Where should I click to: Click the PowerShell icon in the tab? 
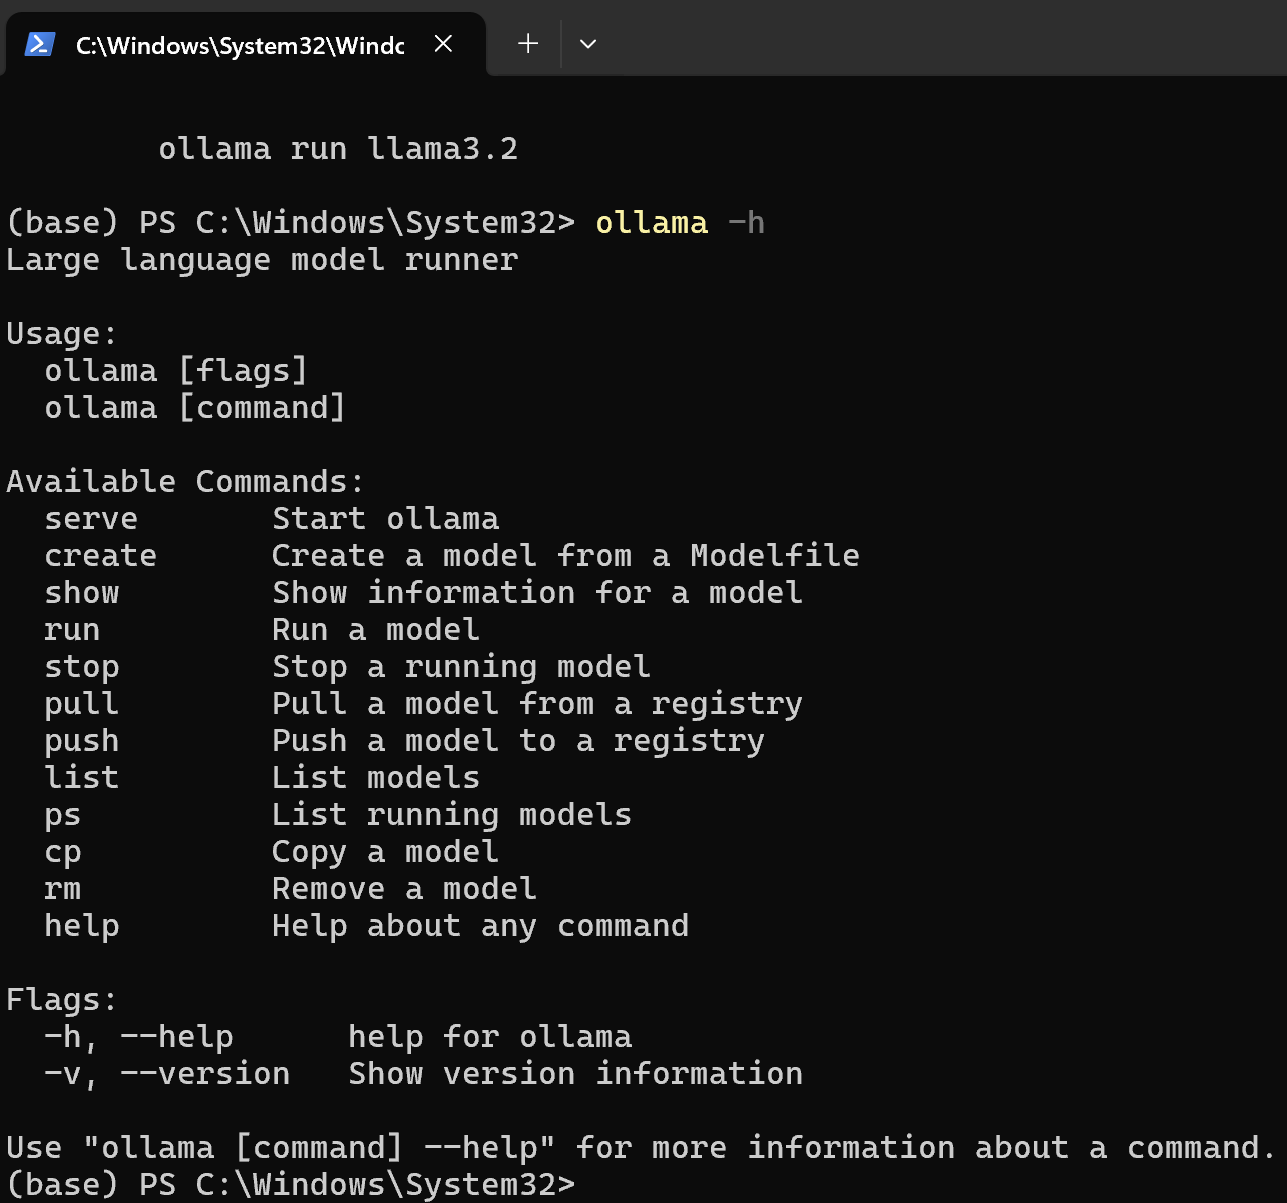40,44
